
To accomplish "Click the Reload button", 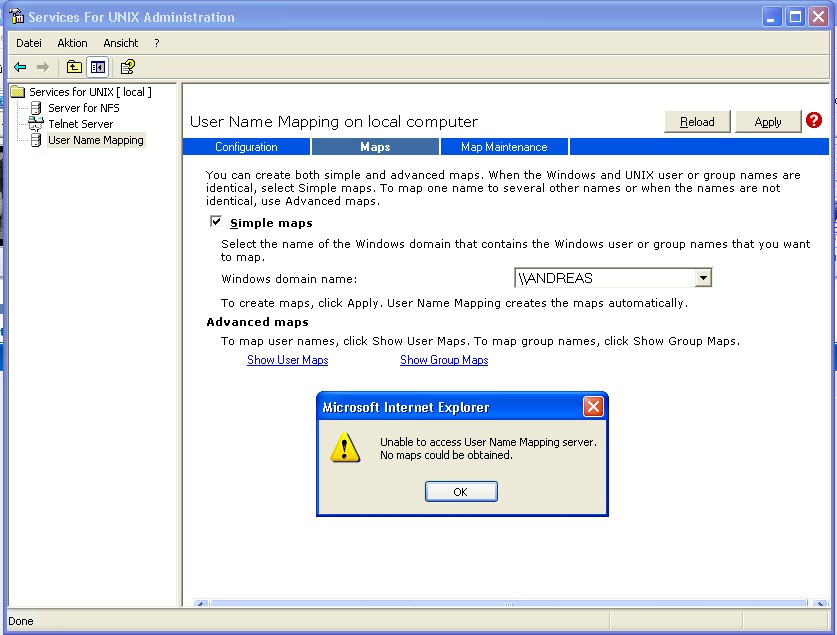I will pyautogui.click(x=697, y=122).
